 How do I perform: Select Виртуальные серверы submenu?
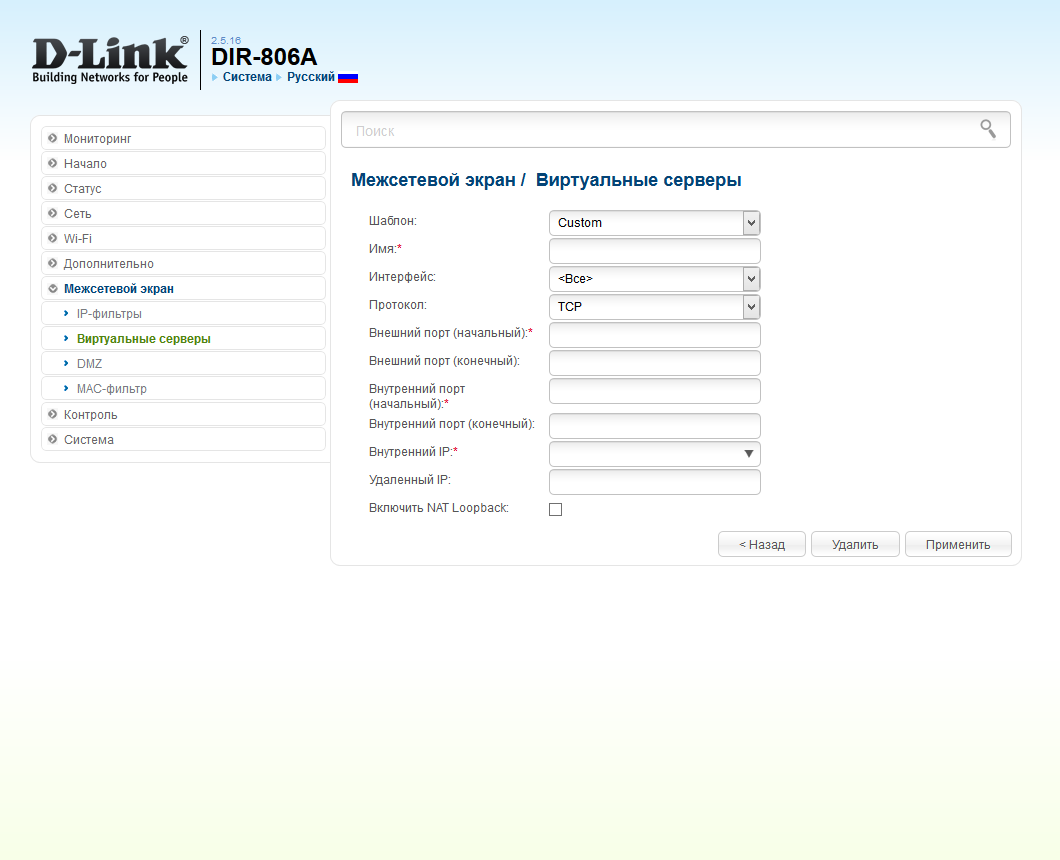coord(183,339)
